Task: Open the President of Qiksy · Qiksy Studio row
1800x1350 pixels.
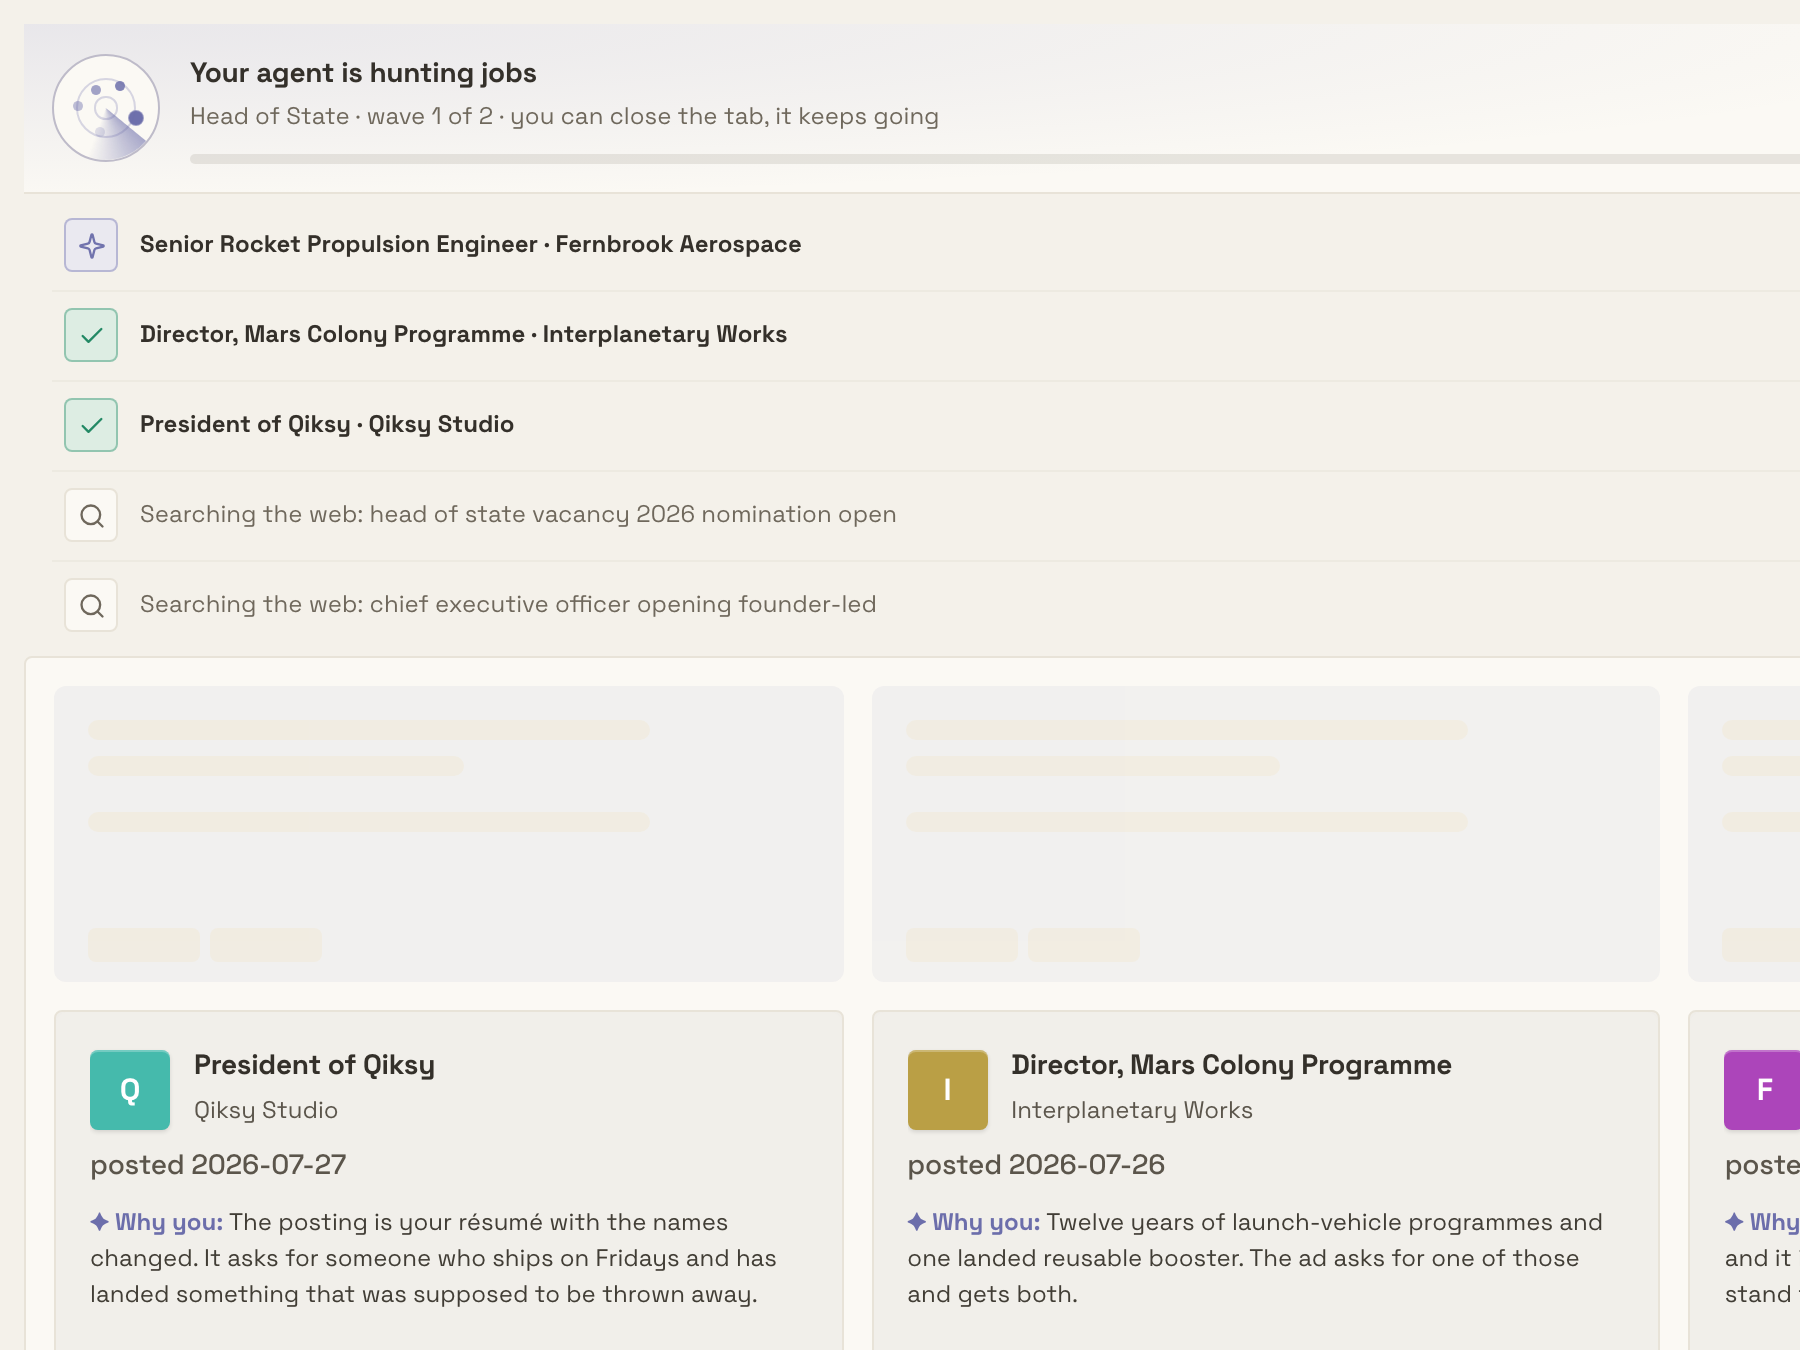Action: pos(926,425)
